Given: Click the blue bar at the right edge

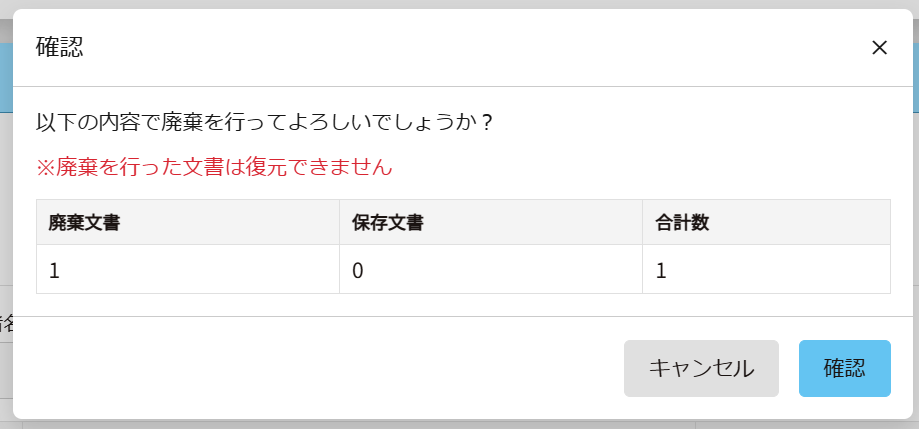Looking at the screenshot, I should click(915, 77).
